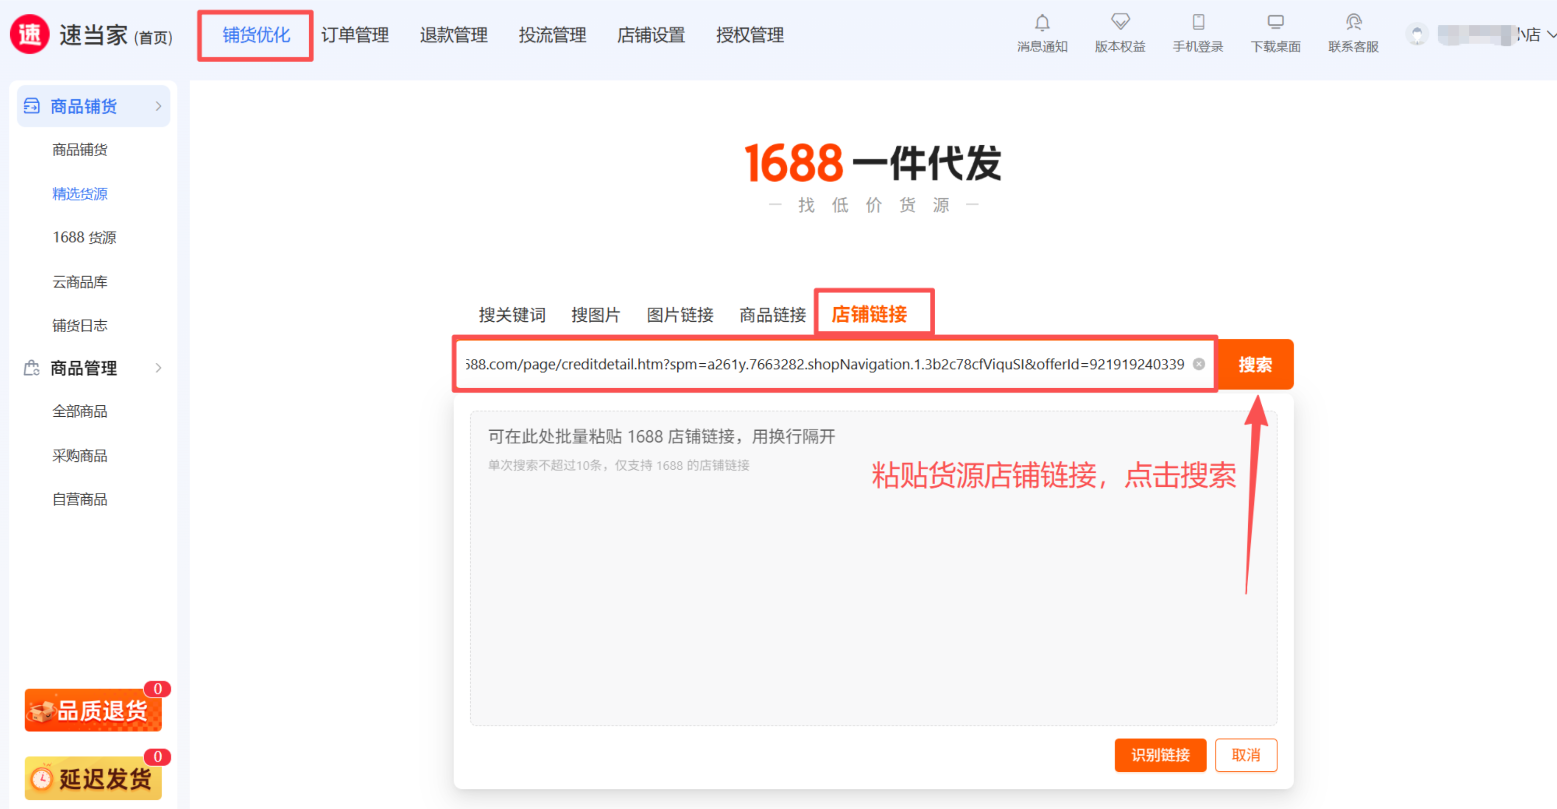Select the 搜图片 search tab
The width and height of the screenshot is (1557, 809).
(595, 315)
